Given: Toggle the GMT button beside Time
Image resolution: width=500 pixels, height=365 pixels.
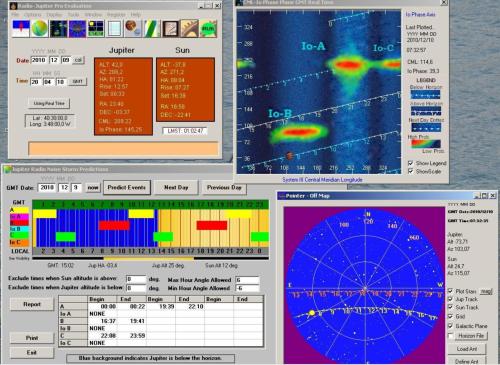Looking at the screenshot, I should tap(78, 81).
